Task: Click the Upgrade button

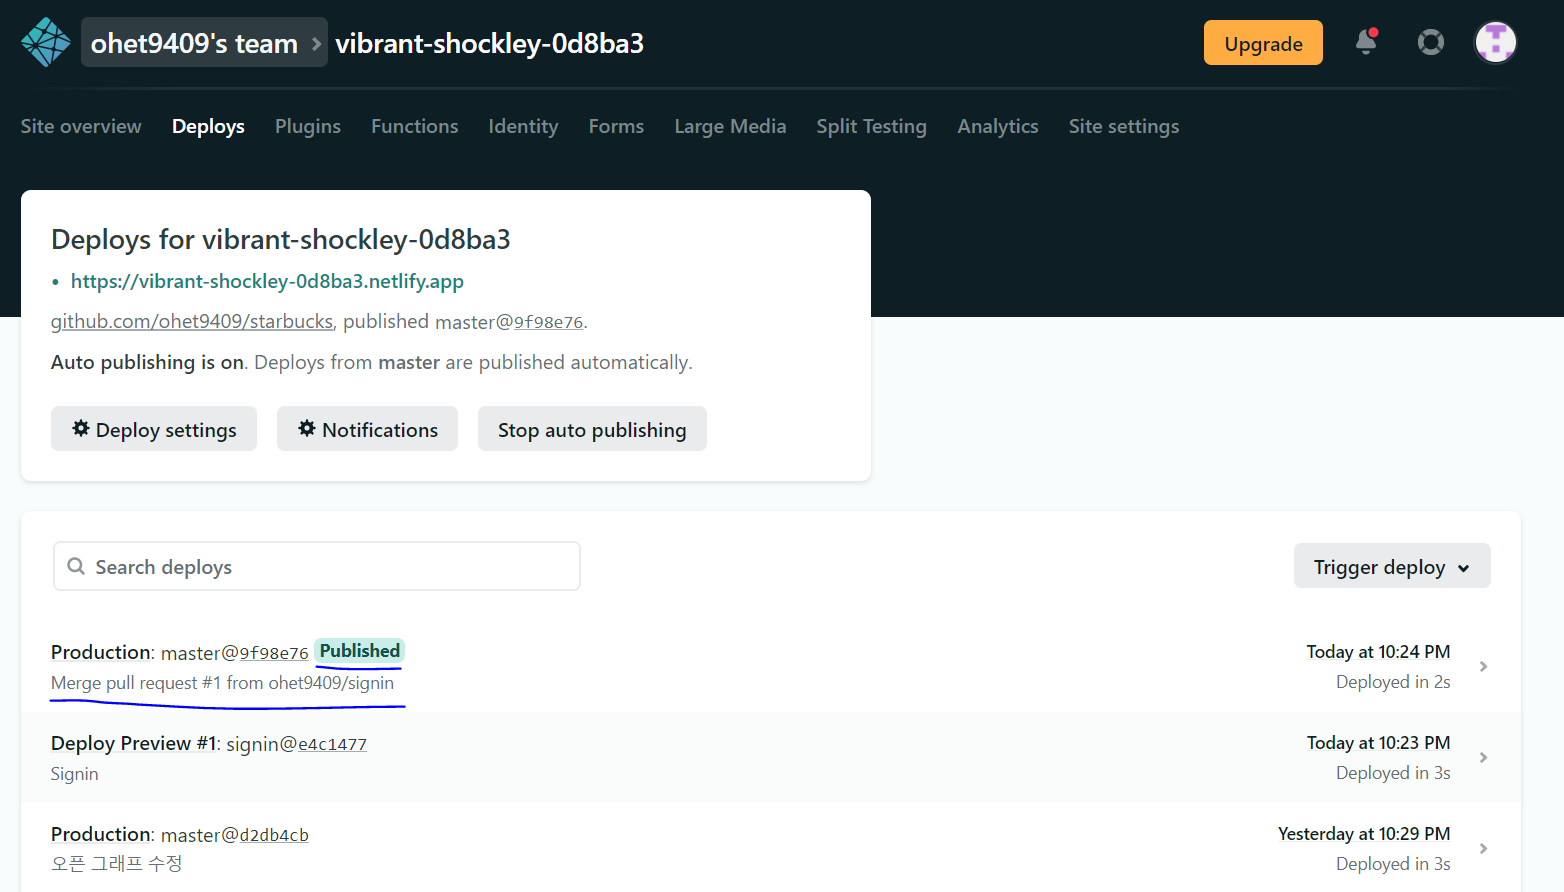Action: coord(1263,43)
